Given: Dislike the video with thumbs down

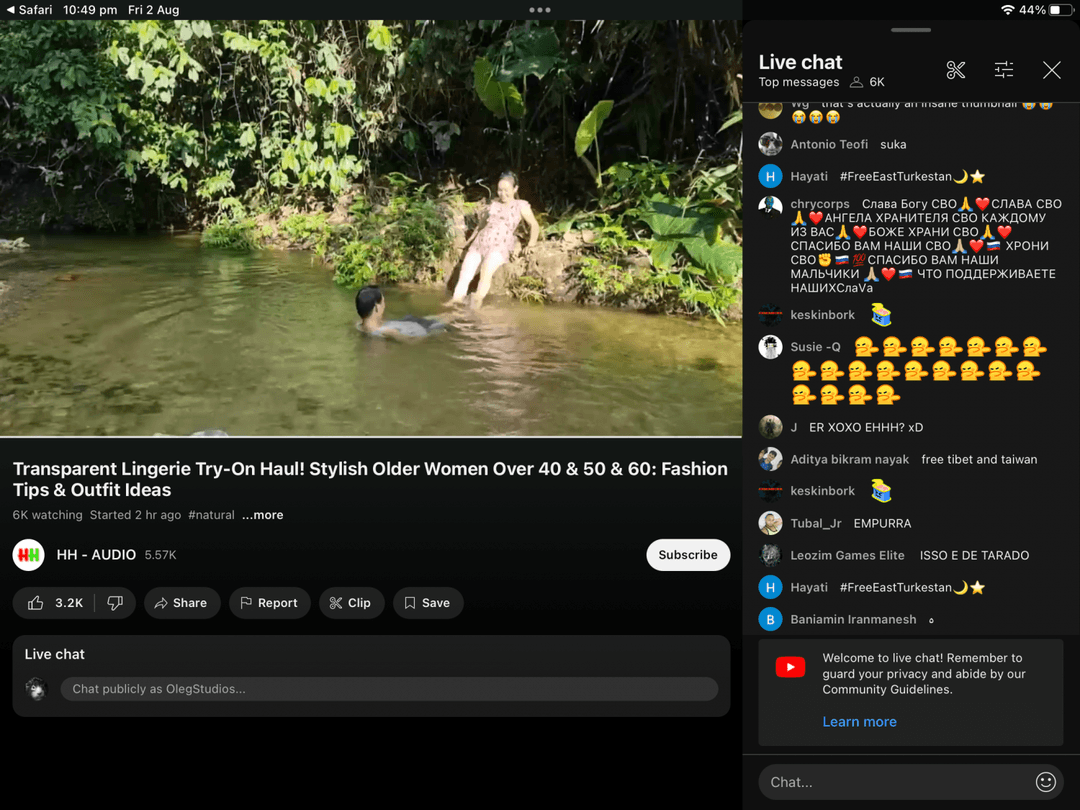Looking at the screenshot, I should click(x=115, y=603).
